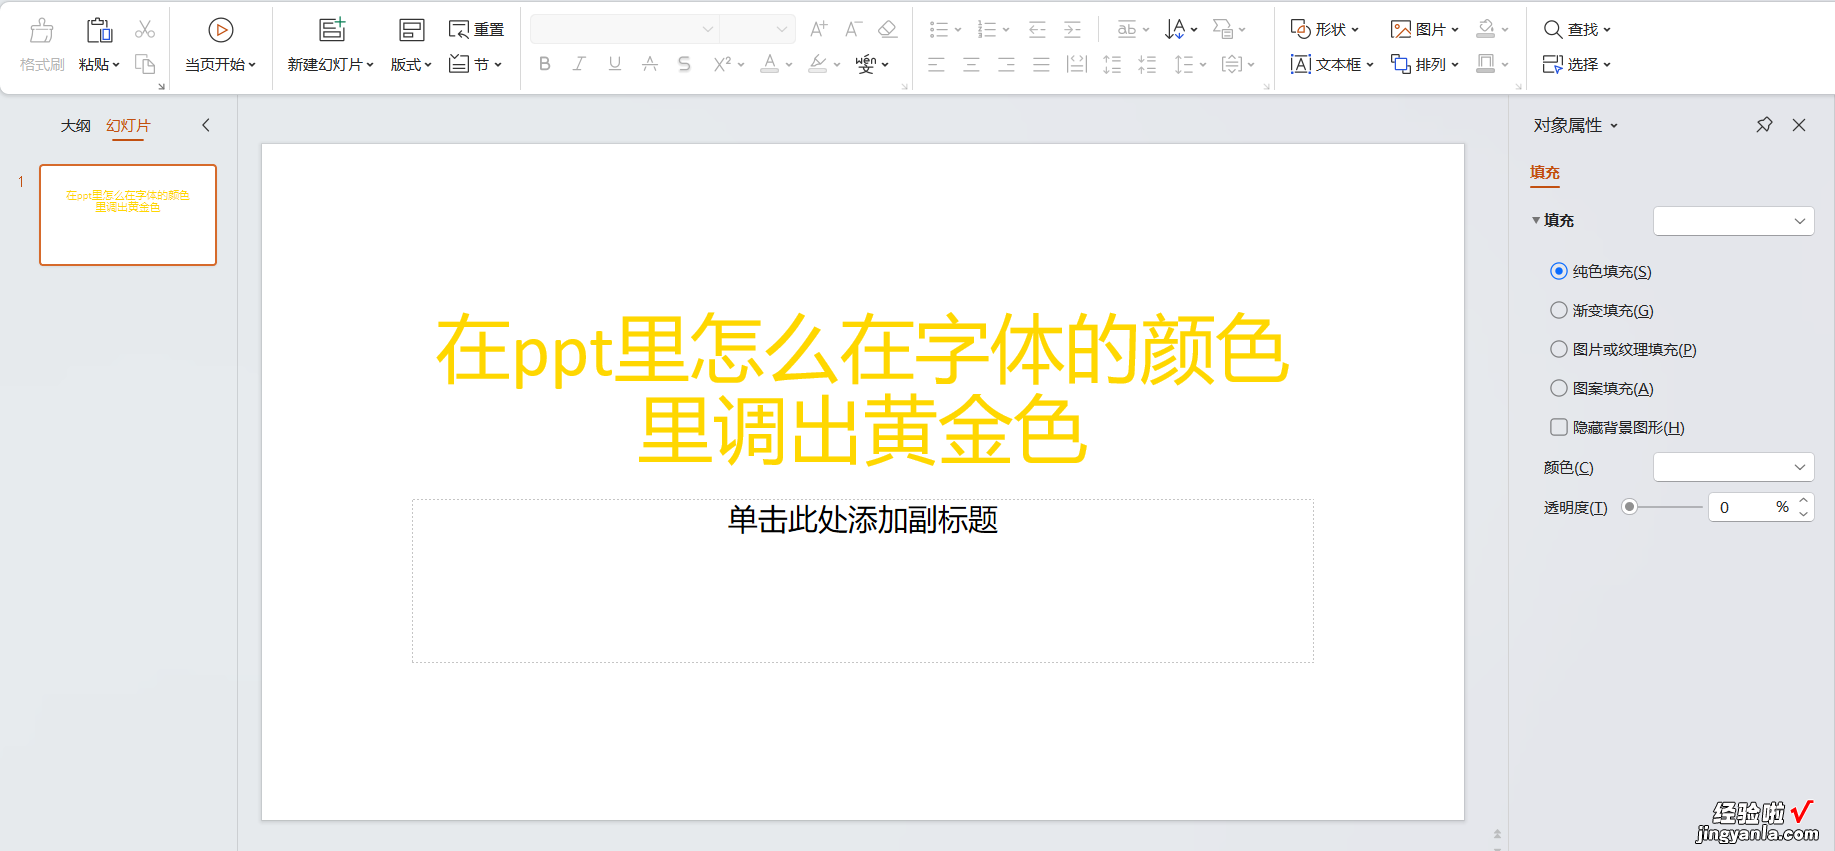
Task: Click the decrease font size A- icon
Action: (853, 29)
